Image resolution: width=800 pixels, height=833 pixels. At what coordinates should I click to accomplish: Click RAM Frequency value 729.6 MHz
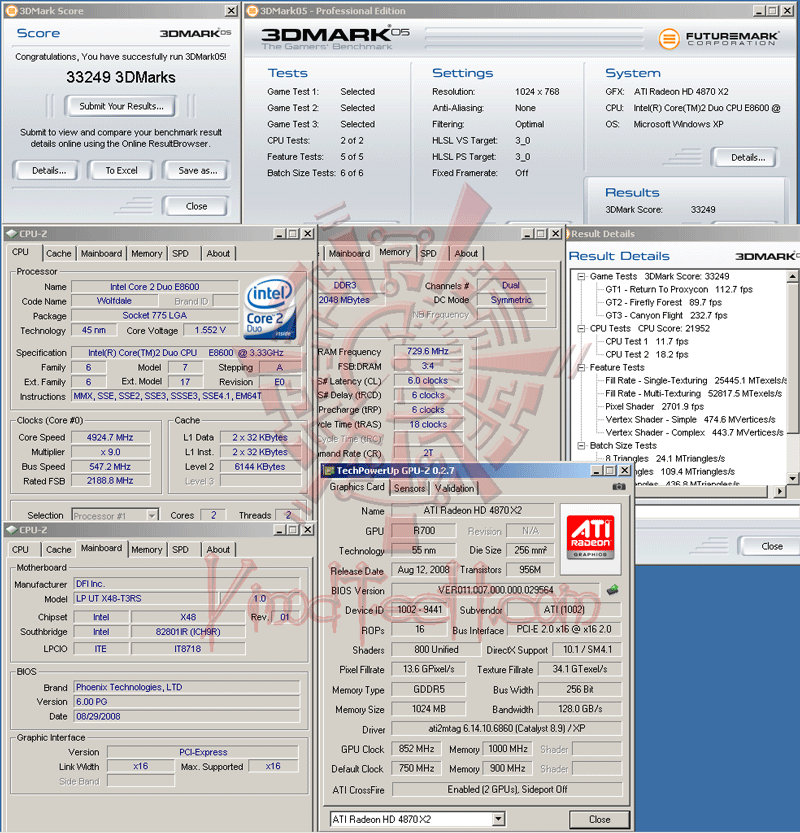pyautogui.click(x=428, y=351)
